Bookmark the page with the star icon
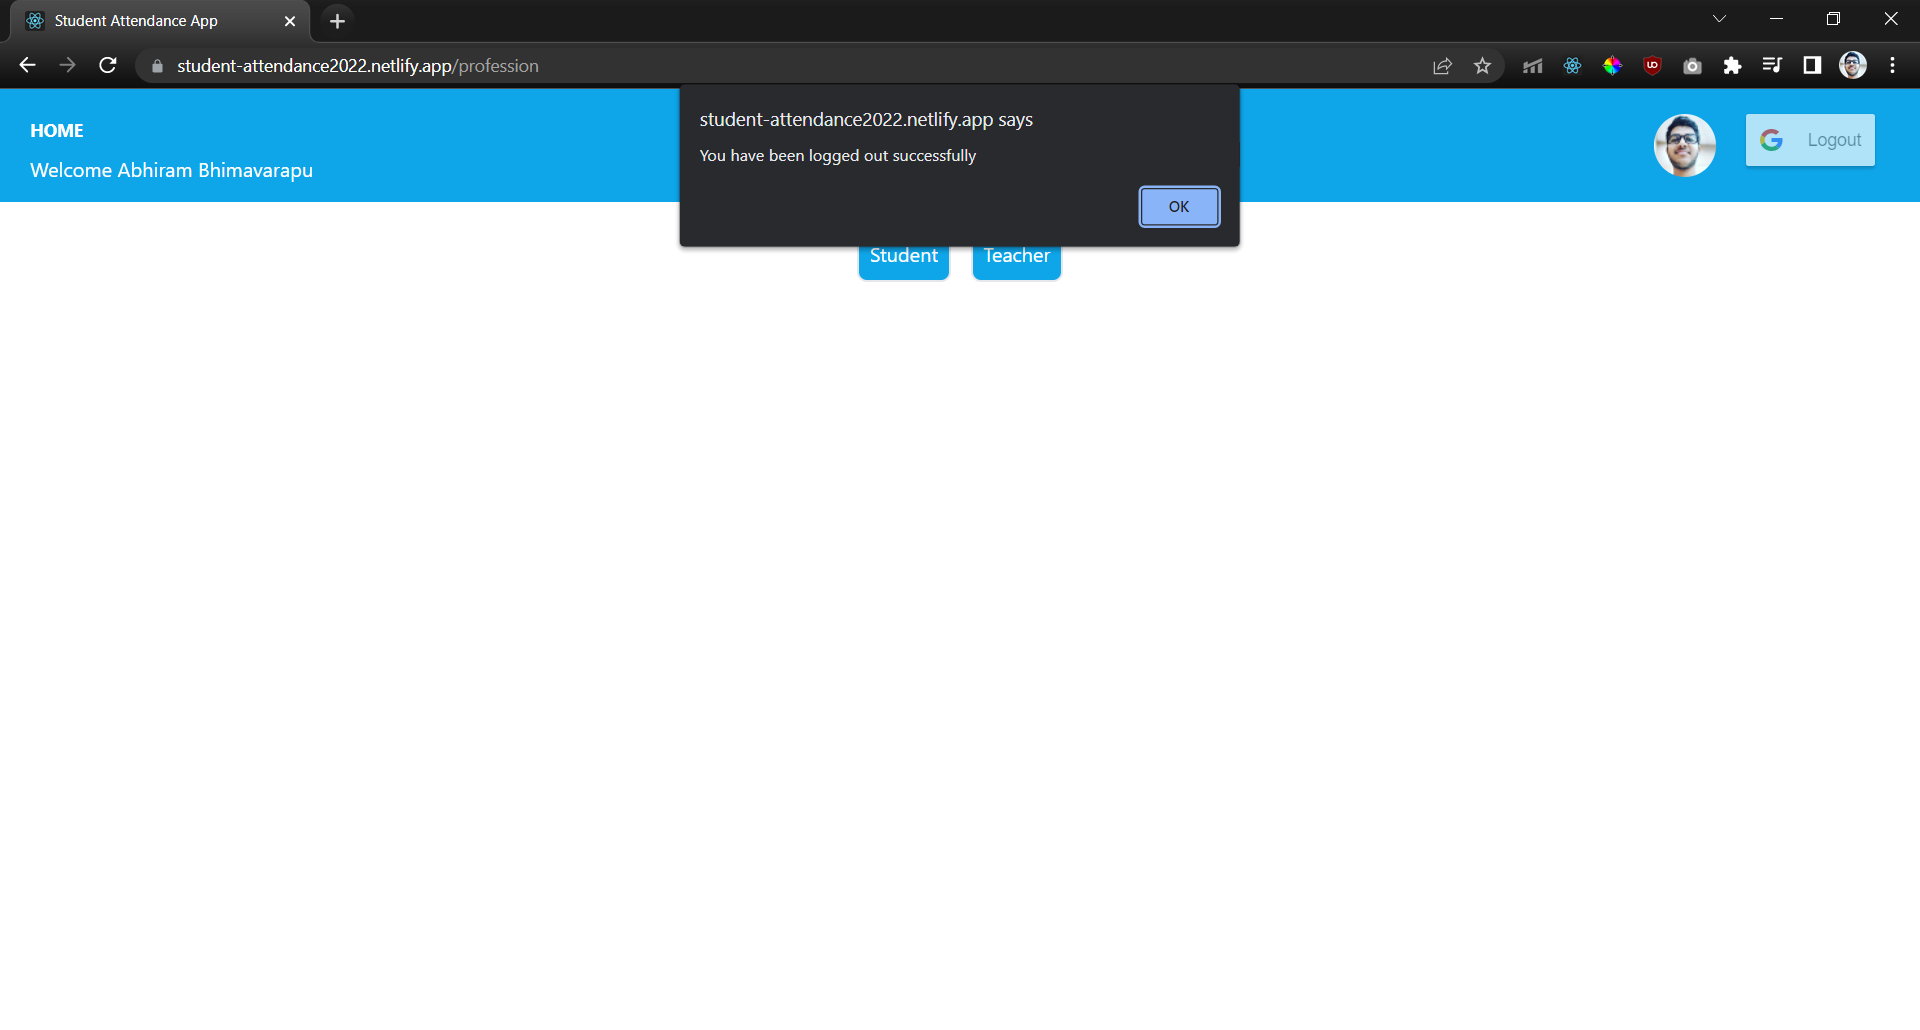This screenshot has height=1030, width=1920. 1483,65
